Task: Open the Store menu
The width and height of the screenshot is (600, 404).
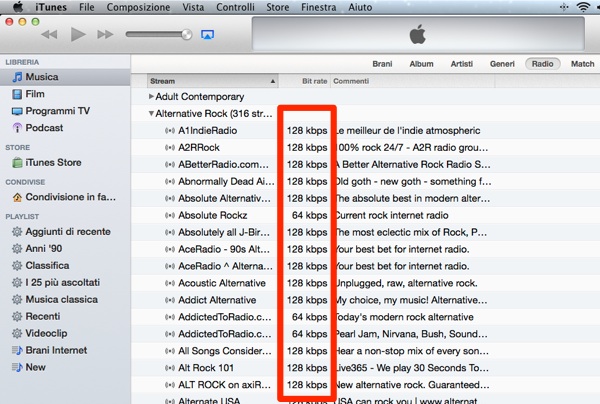Action: tap(278, 7)
